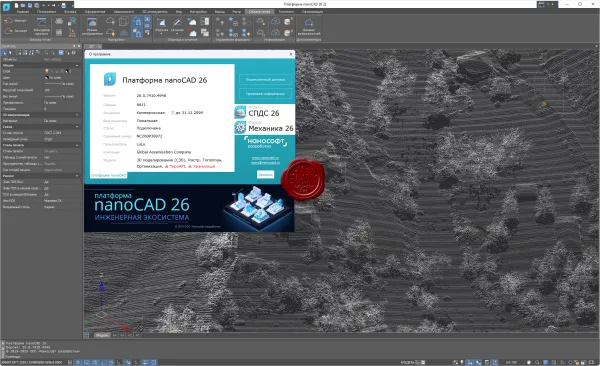Open the Менеджер проекта ribbon tool
Viewport: 600px width, 366px height.
click(x=41, y=26)
